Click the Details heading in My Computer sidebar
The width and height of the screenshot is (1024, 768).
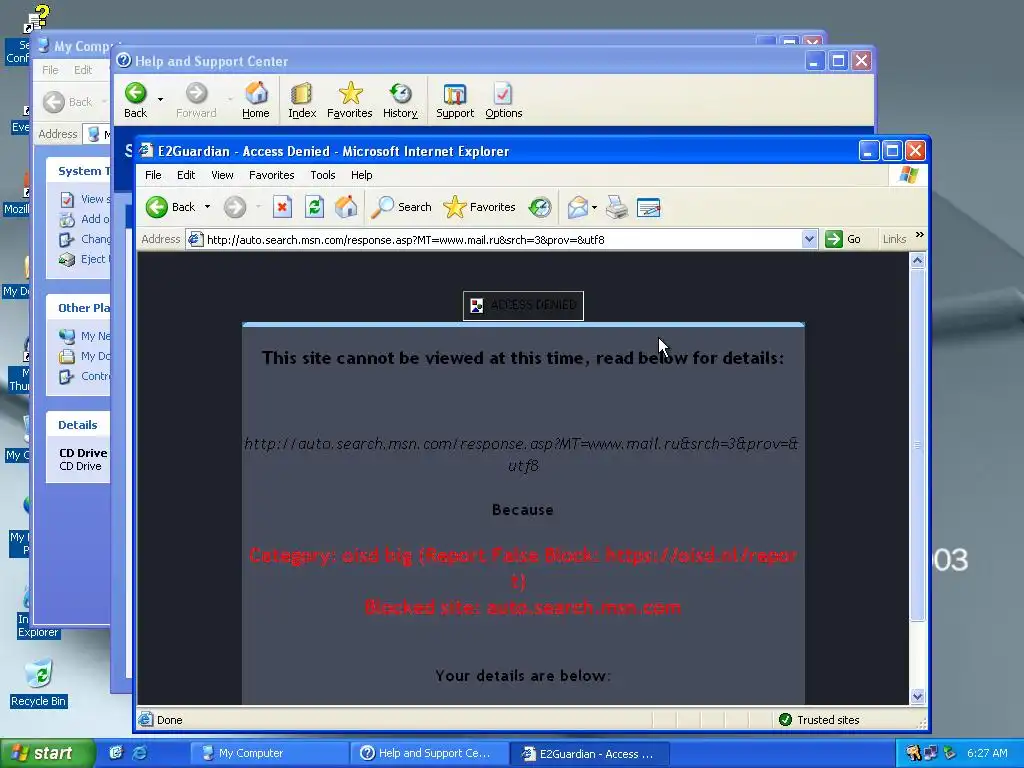[x=78, y=425]
